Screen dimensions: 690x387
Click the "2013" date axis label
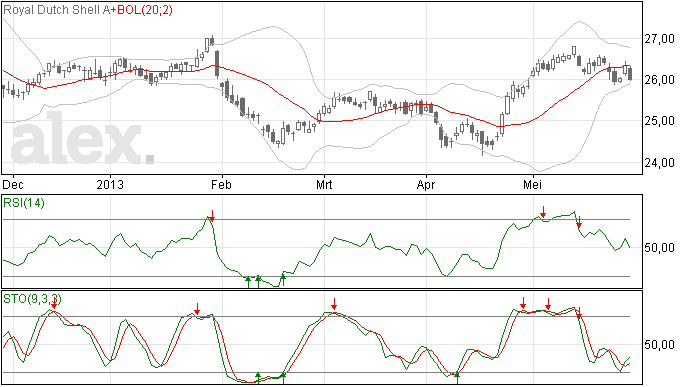pos(110,184)
